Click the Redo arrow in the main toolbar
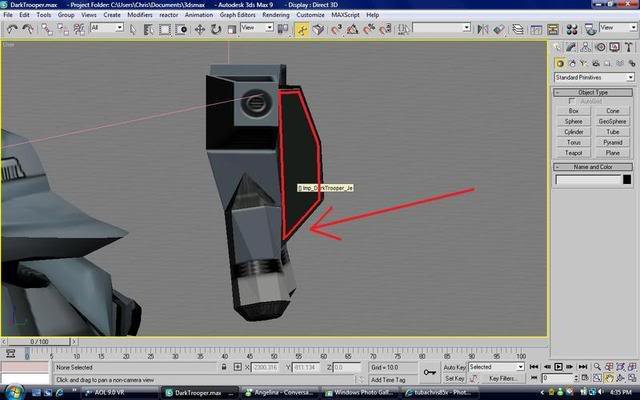The height and width of the screenshot is (400, 640). coord(28,29)
